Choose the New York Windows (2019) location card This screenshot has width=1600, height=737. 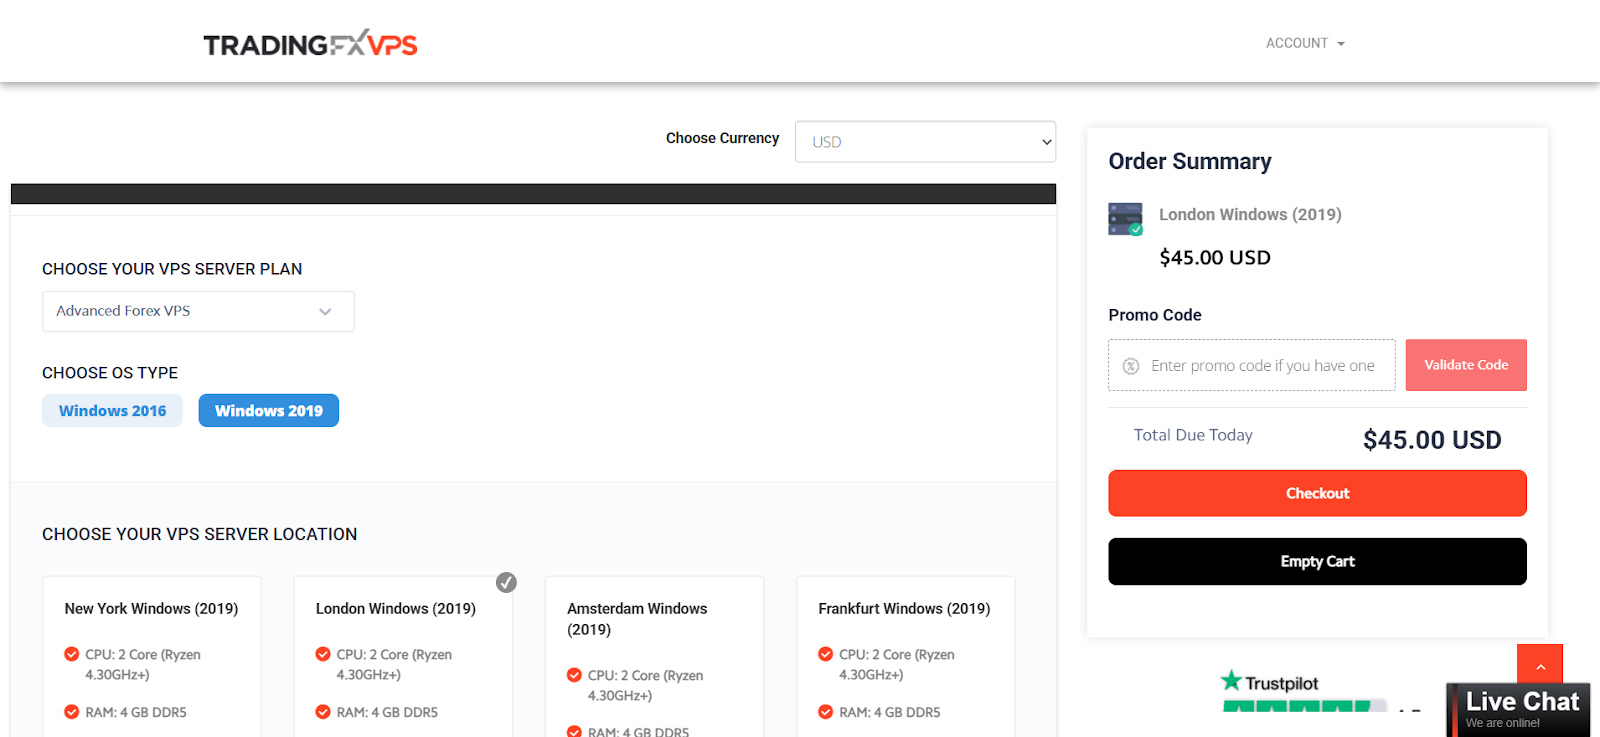point(152,656)
